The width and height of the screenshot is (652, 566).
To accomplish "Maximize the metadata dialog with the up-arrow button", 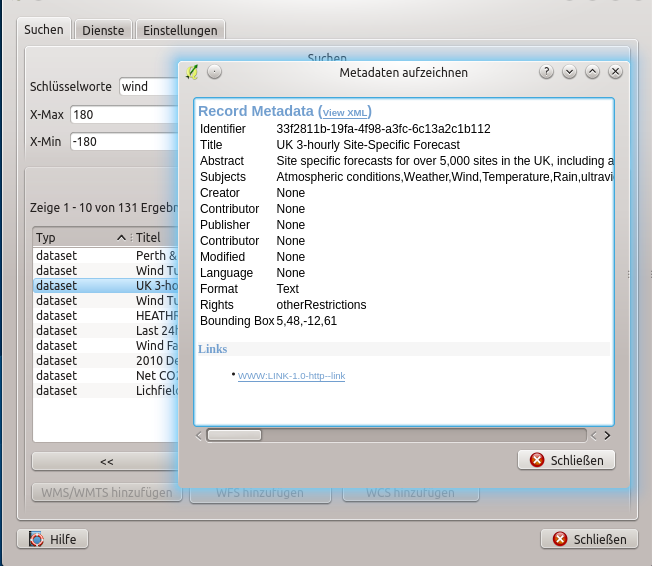I will (x=592, y=72).
